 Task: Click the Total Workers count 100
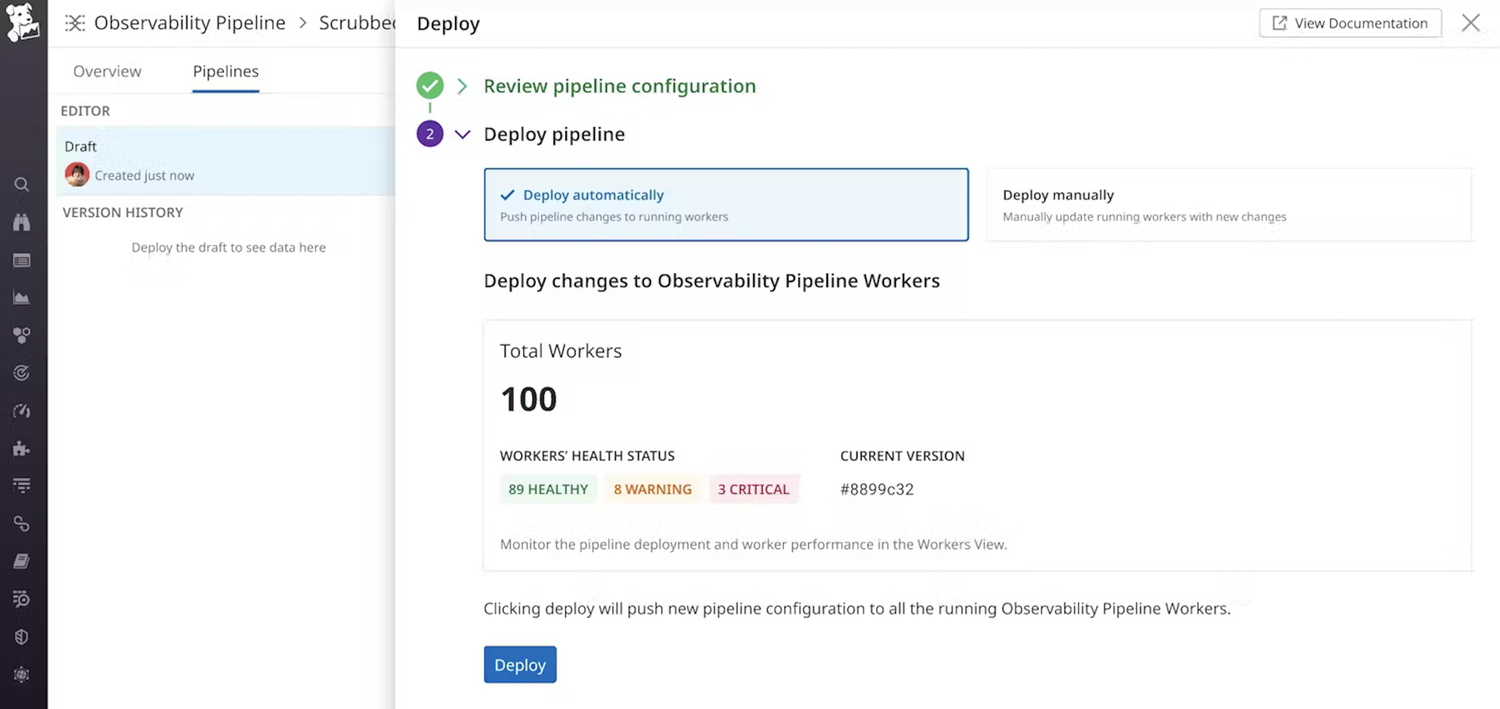click(x=529, y=399)
